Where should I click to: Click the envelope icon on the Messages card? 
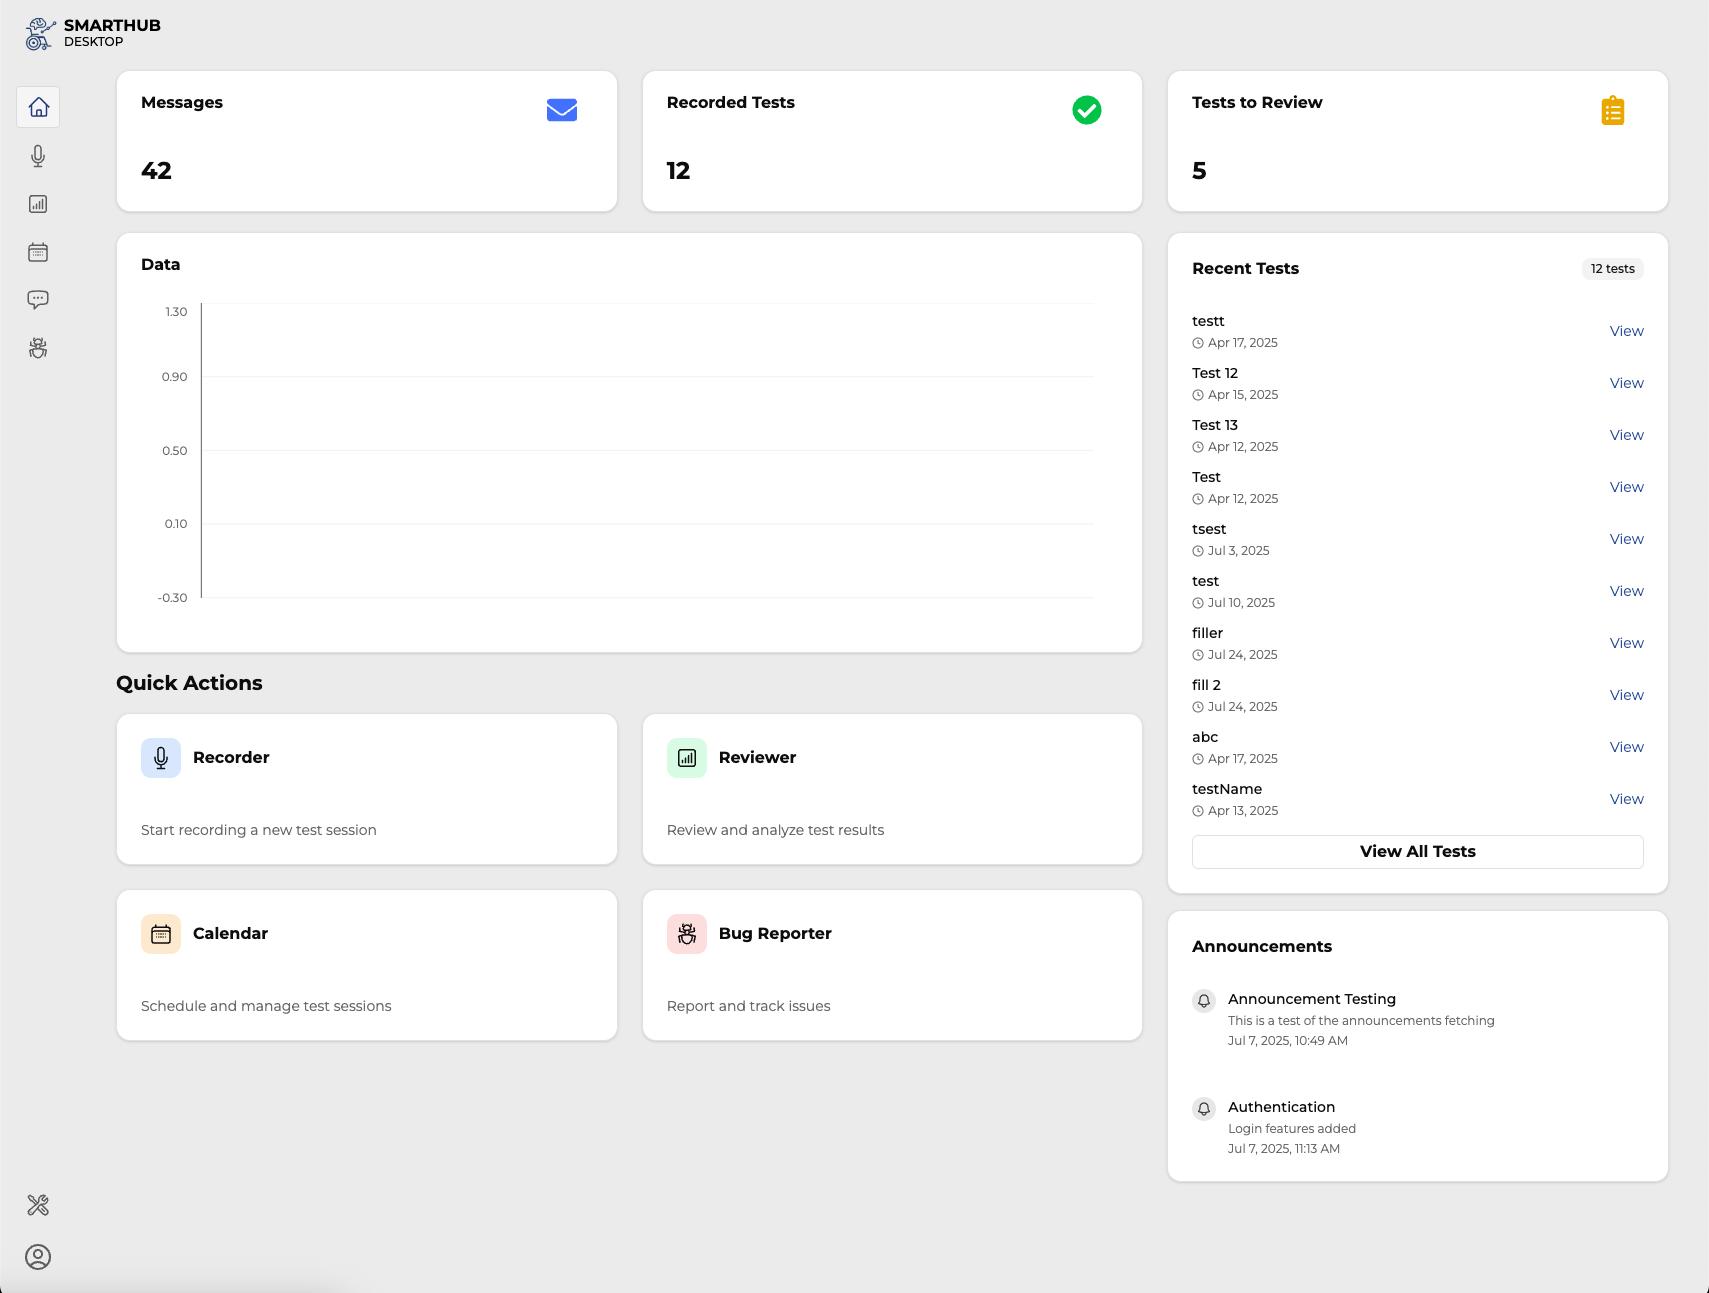[562, 110]
